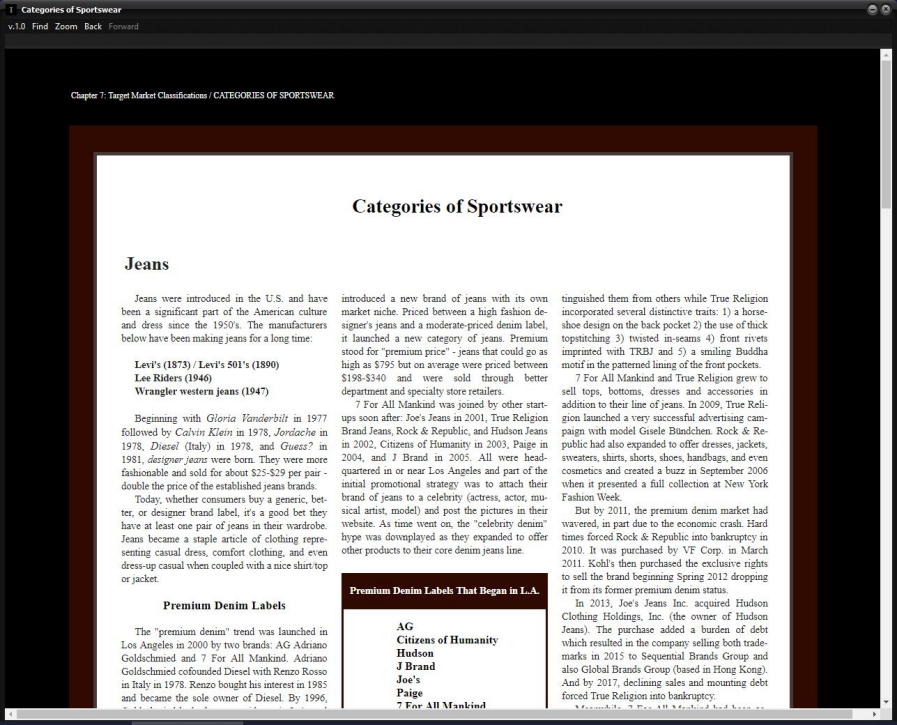Click the vertical scrollbar thumb

pos(887,134)
